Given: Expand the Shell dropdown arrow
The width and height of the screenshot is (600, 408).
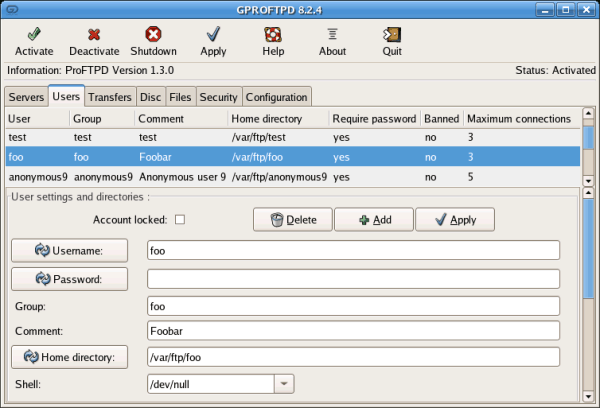Looking at the screenshot, I should pyautogui.click(x=284, y=384).
